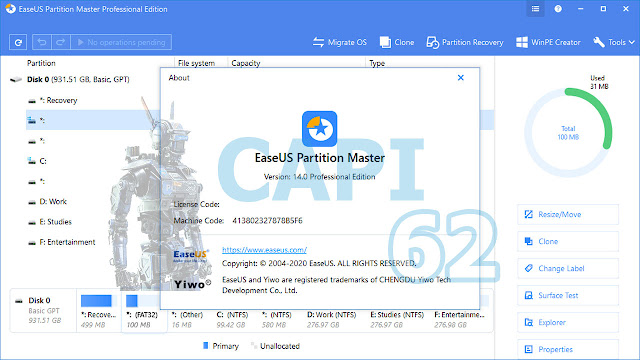Select E: Studies NTFS disk map block
Image resolution: width=640 pixels, height=360 pixels.
pyautogui.click(x=397, y=320)
